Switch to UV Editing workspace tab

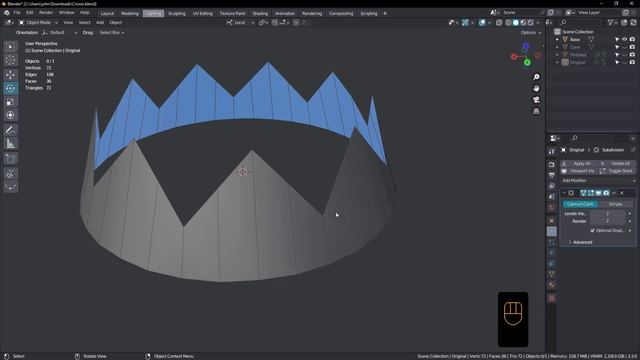pyautogui.click(x=202, y=13)
